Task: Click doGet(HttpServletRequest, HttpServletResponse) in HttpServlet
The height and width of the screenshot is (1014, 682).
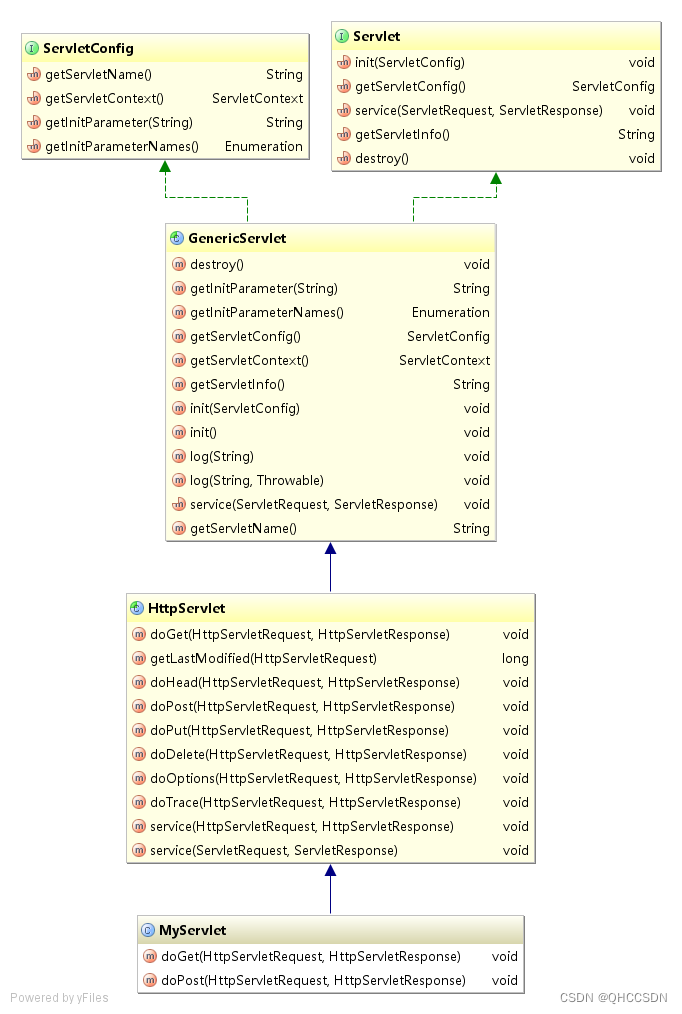Action: tap(300, 634)
